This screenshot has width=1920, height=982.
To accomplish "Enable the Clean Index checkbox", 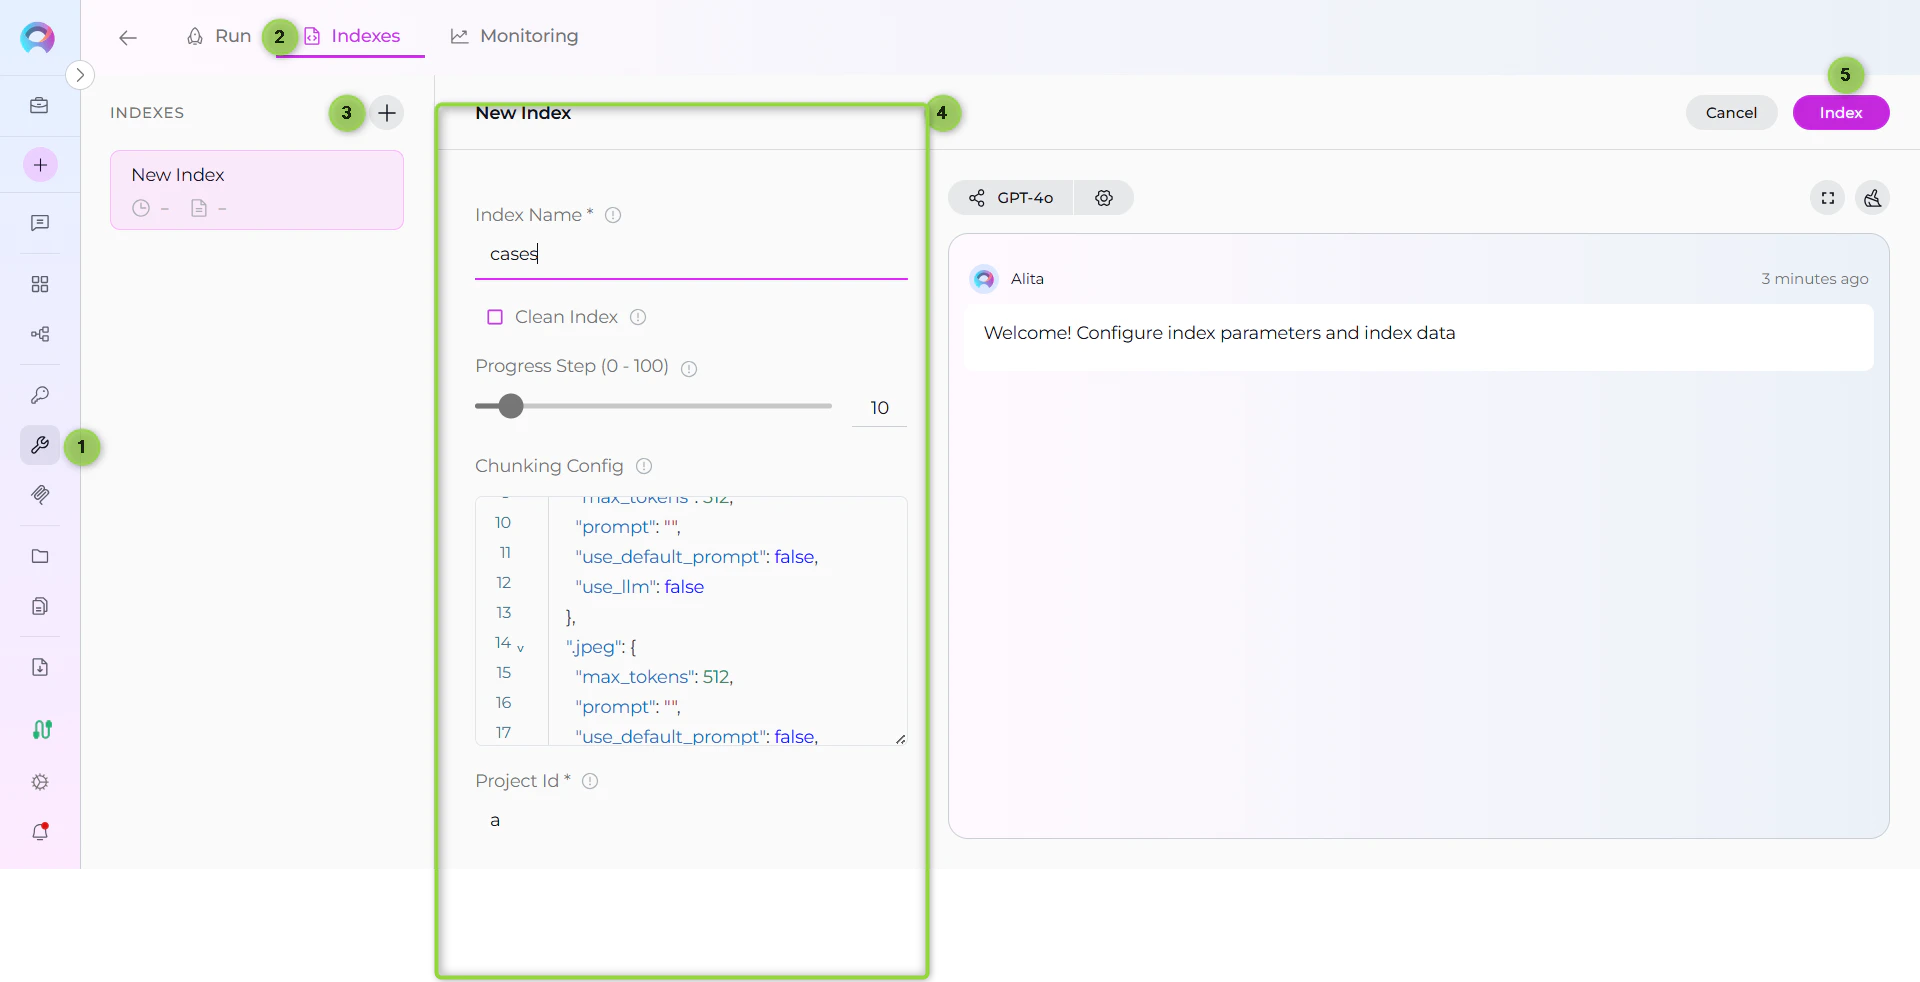I will pos(495,317).
